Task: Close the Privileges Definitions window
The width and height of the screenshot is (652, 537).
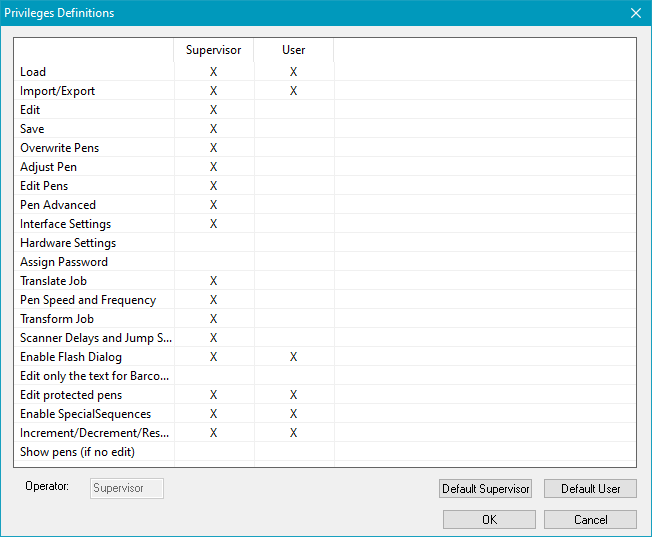Action: (x=635, y=13)
